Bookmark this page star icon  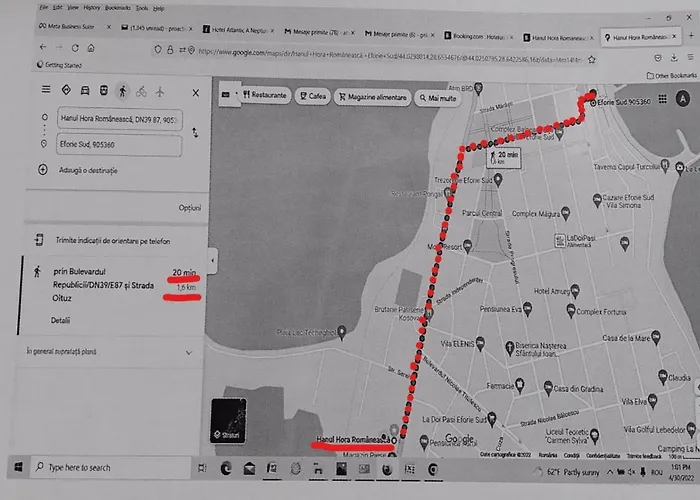592,59
